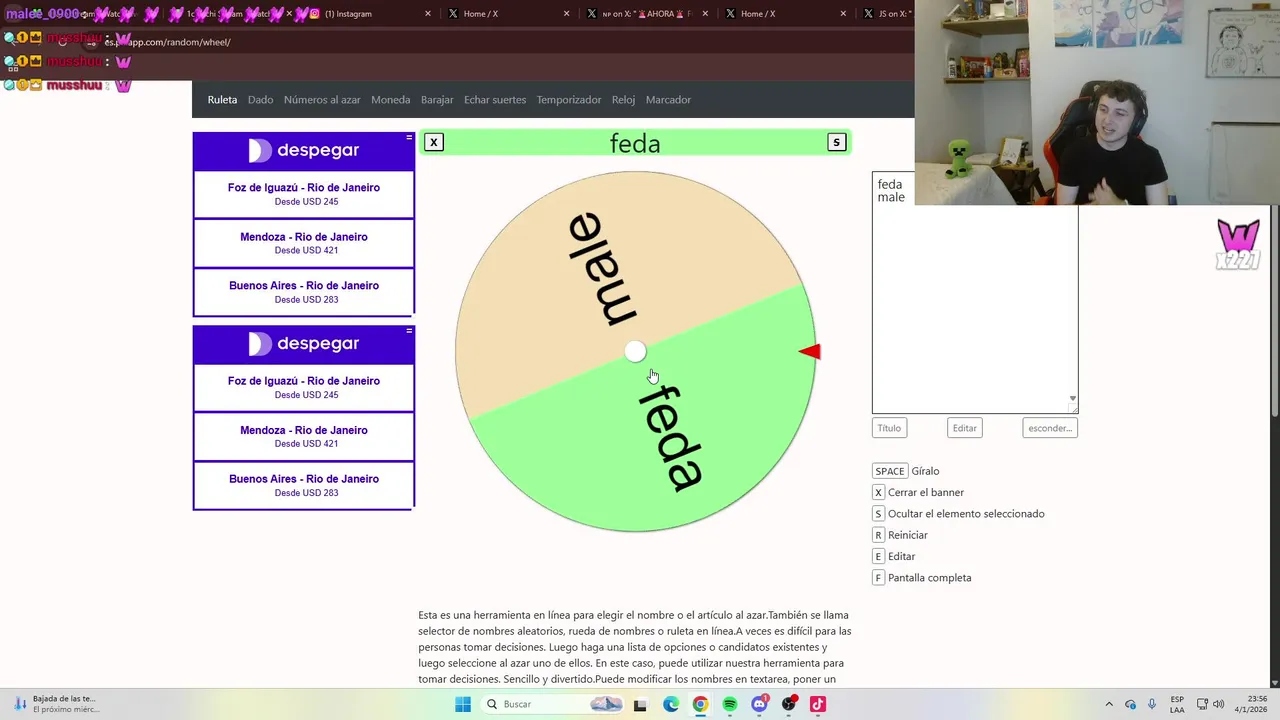
Task: Open the Marcador page
Action: tap(668, 100)
